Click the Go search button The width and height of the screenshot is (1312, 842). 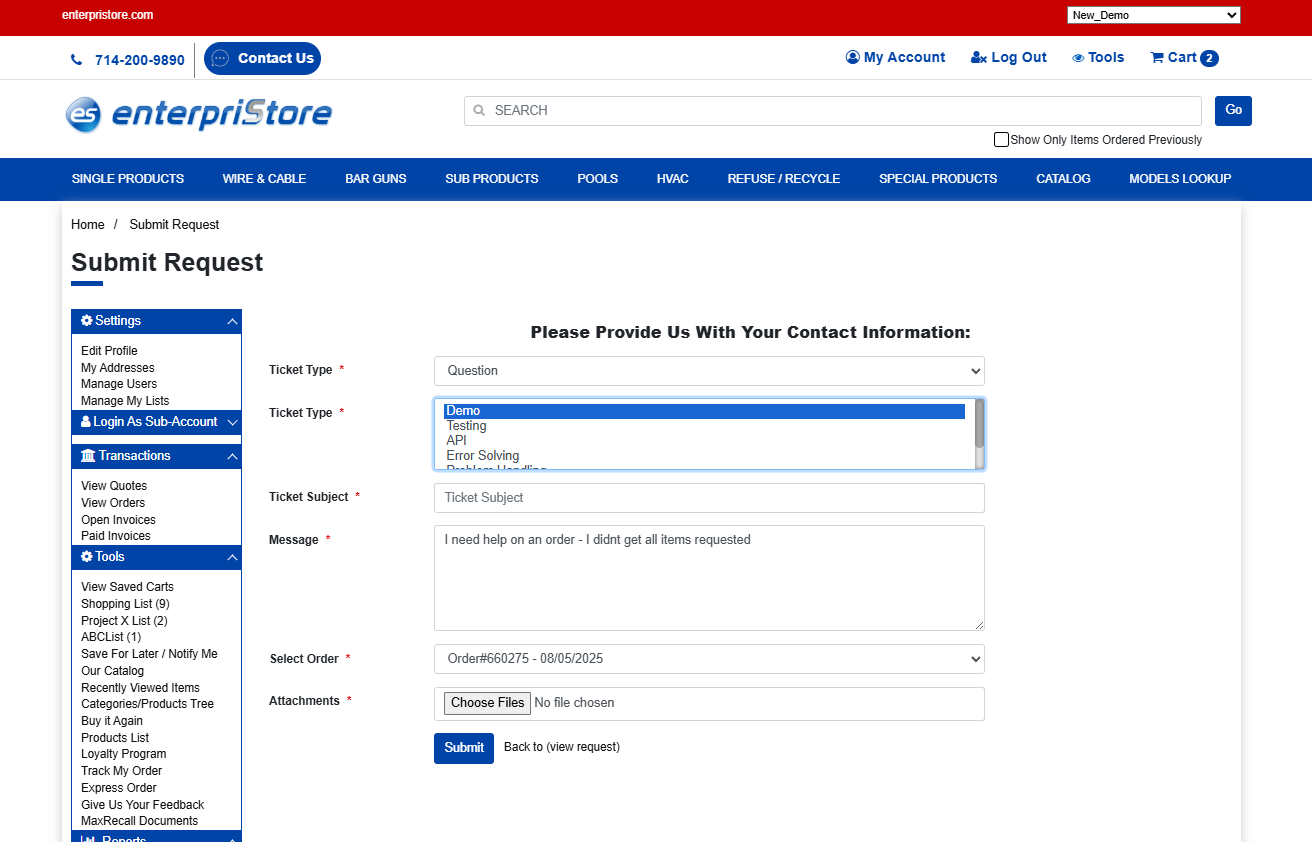tap(1233, 111)
